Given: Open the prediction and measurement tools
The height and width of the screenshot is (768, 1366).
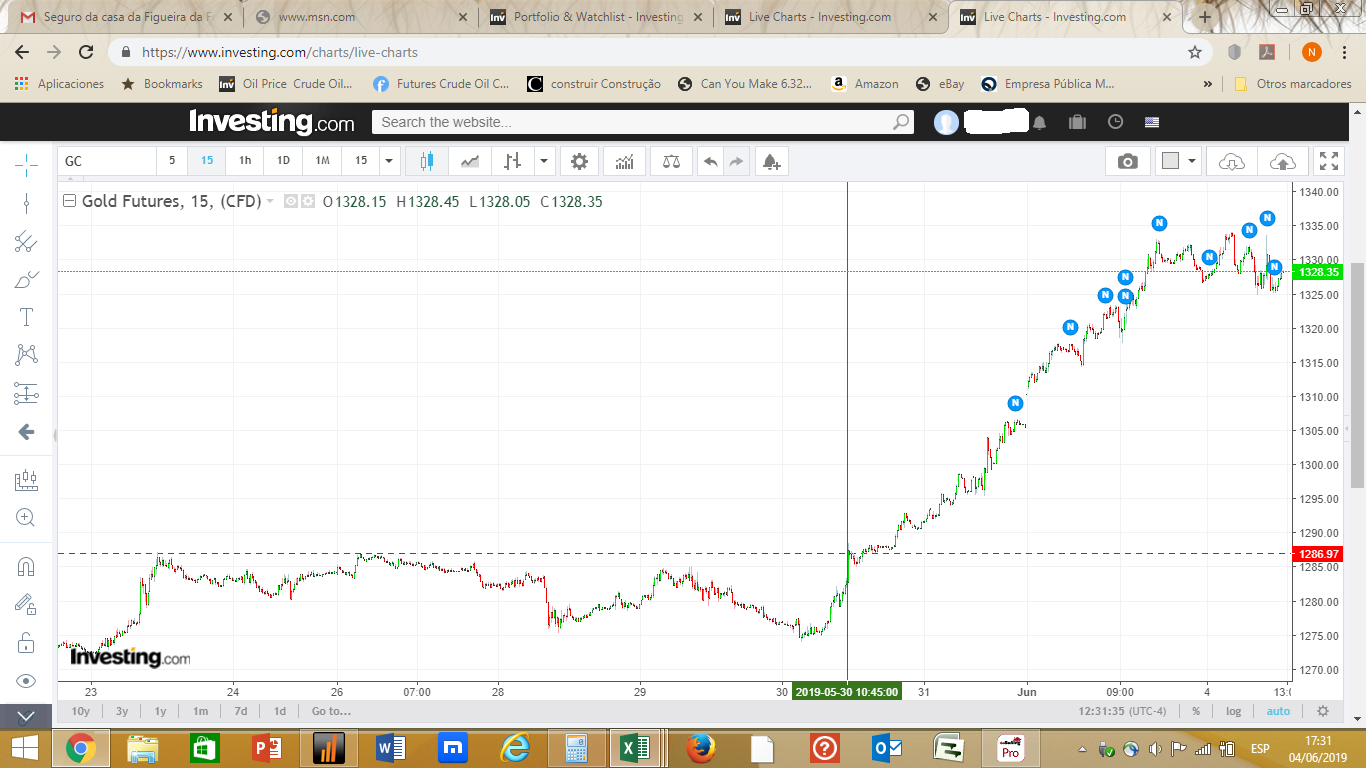Looking at the screenshot, I should click(26, 393).
